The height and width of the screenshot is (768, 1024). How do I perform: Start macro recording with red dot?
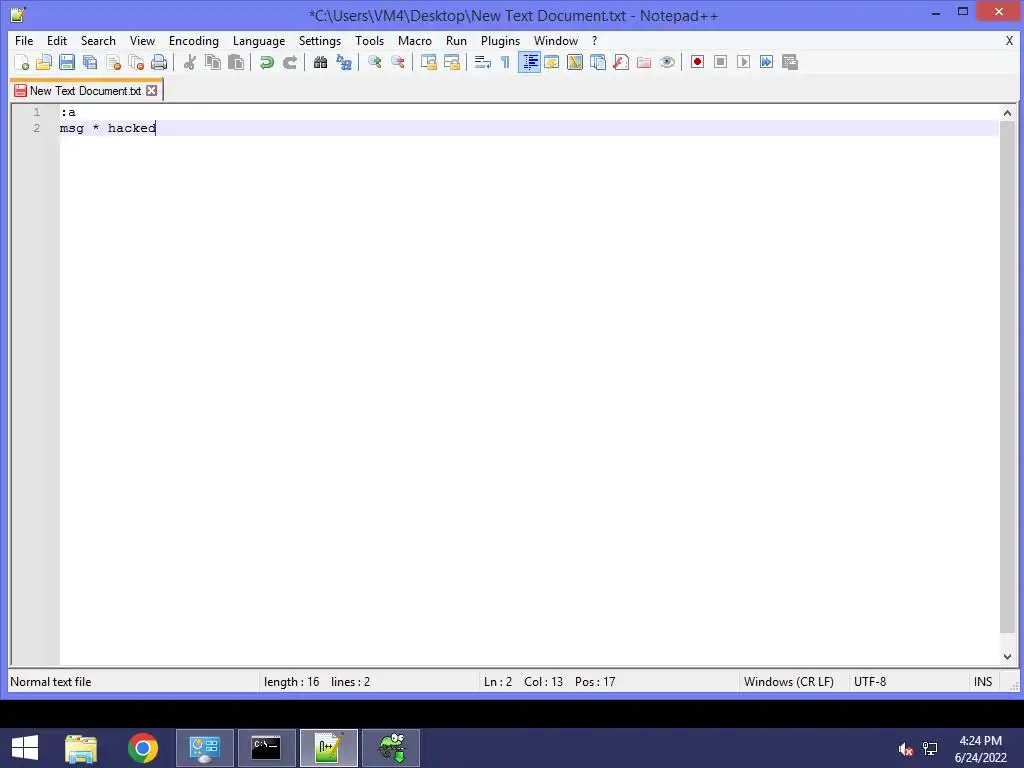pyautogui.click(x=697, y=62)
